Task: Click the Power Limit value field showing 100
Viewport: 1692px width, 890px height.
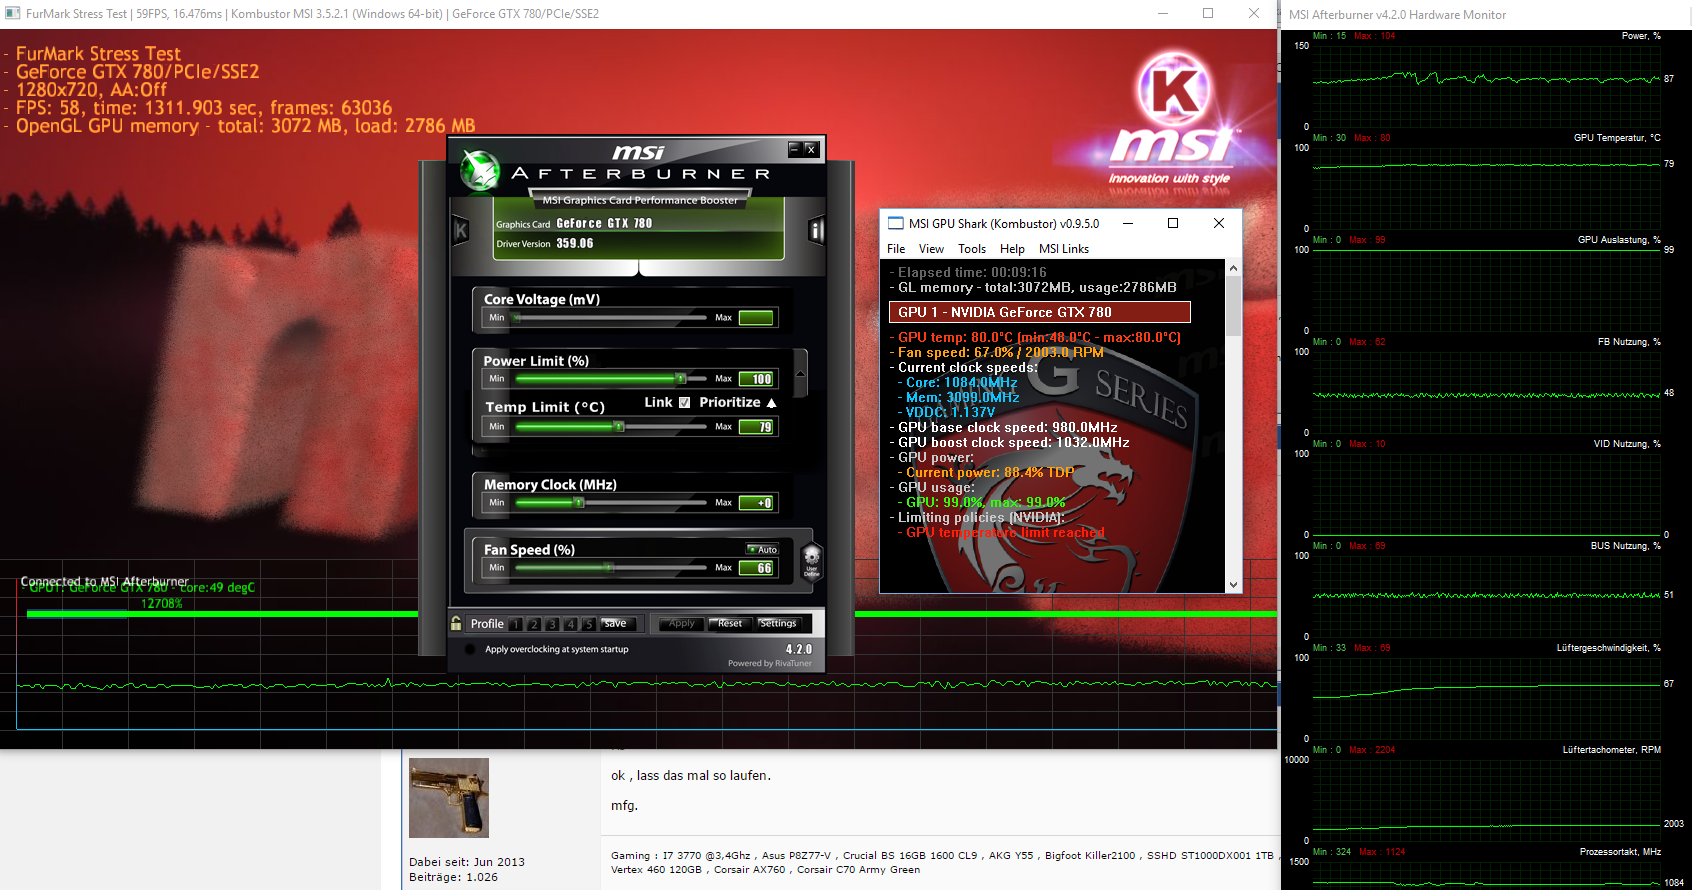Action: coord(756,379)
